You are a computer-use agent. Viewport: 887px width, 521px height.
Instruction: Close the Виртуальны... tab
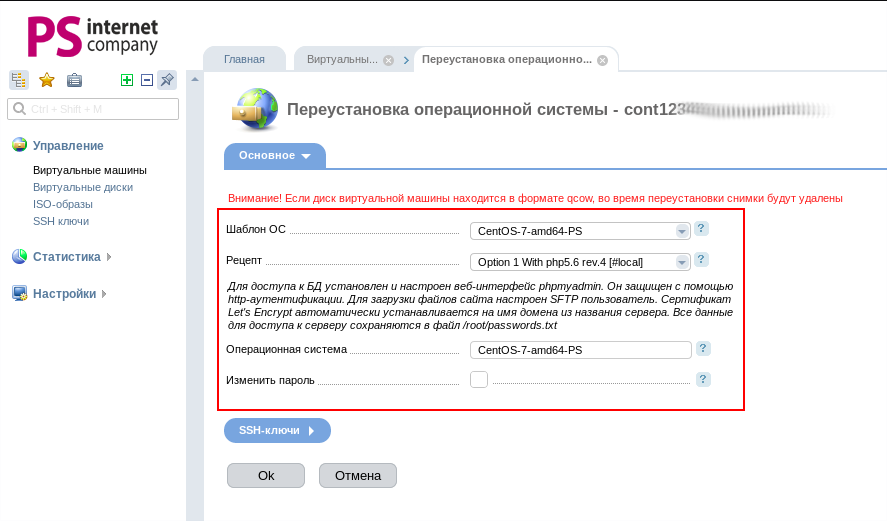388,60
